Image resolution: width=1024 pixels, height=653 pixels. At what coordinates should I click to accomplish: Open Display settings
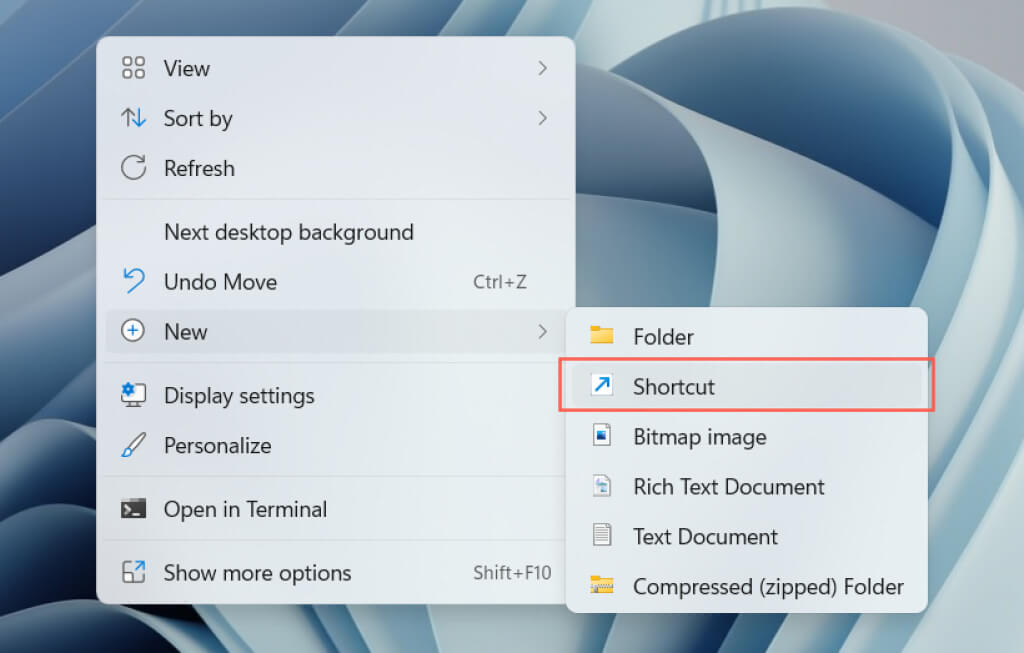[x=335, y=396]
